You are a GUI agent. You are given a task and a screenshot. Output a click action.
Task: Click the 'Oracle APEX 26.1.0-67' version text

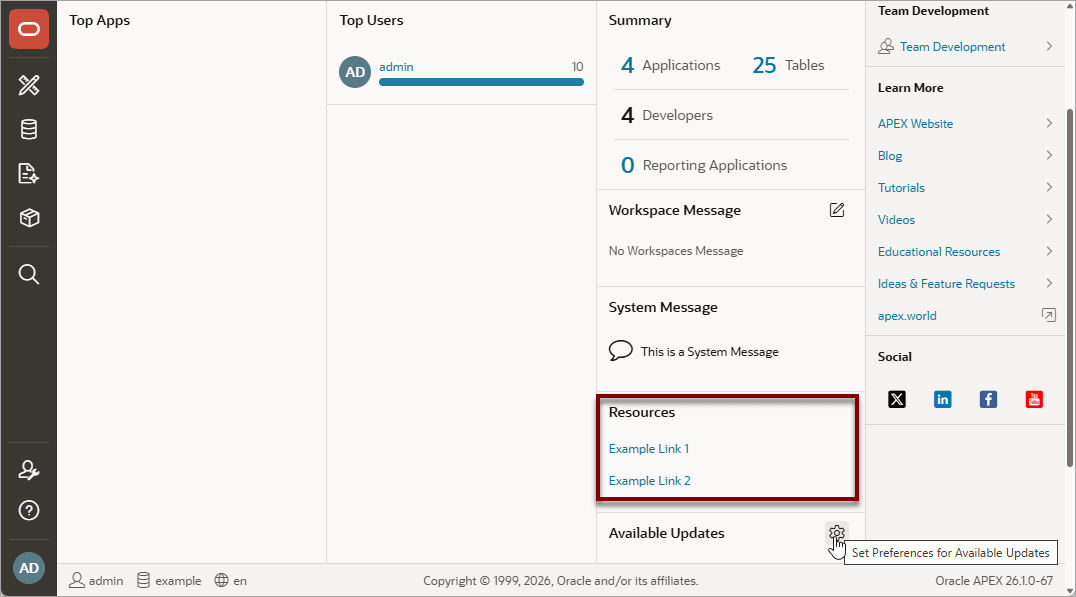pyautogui.click(x=994, y=581)
